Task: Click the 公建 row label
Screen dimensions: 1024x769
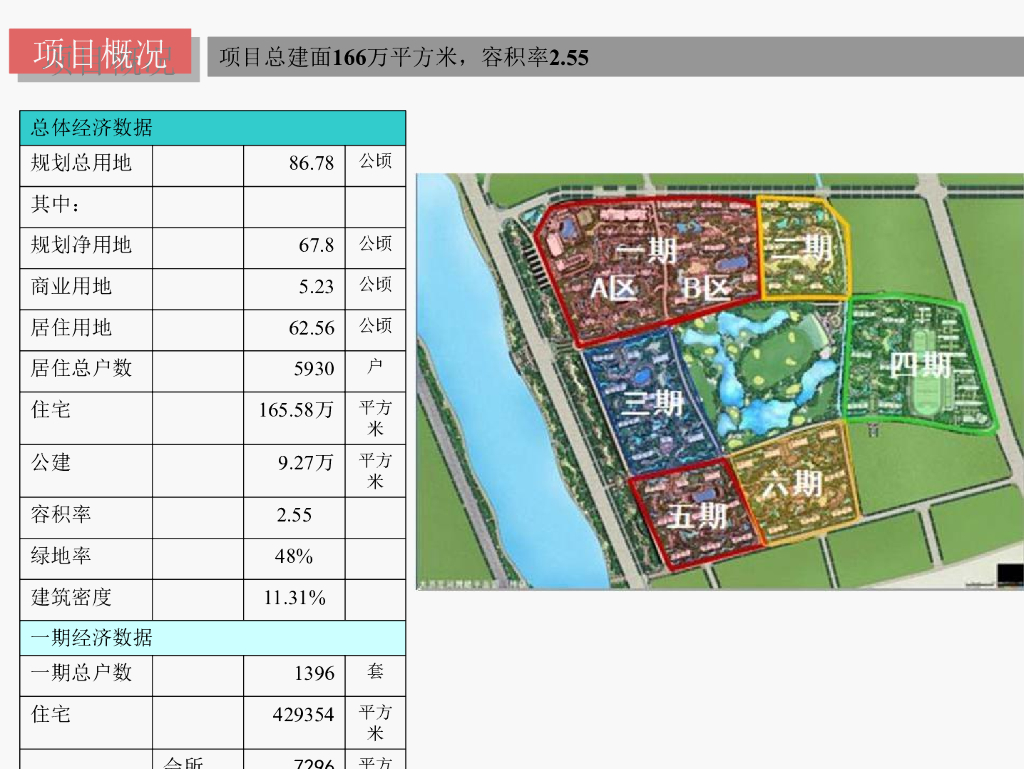Action: coord(50,462)
